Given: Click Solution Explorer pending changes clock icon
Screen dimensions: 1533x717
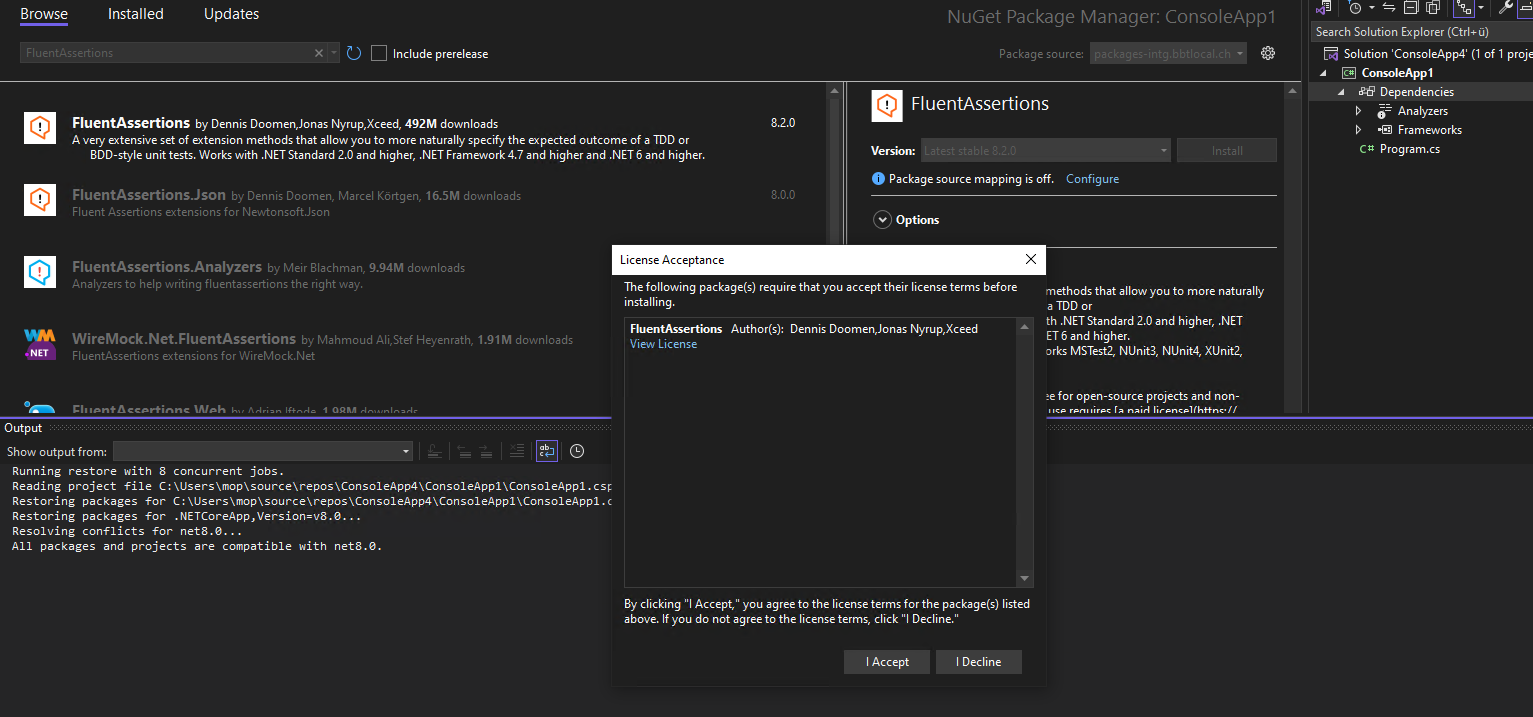Looking at the screenshot, I should point(1355,8).
